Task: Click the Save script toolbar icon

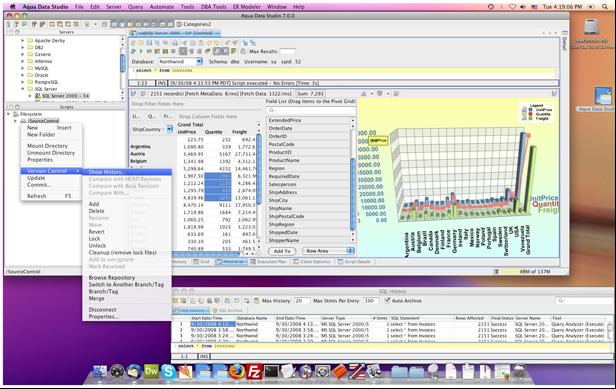Action: coord(149,43)
